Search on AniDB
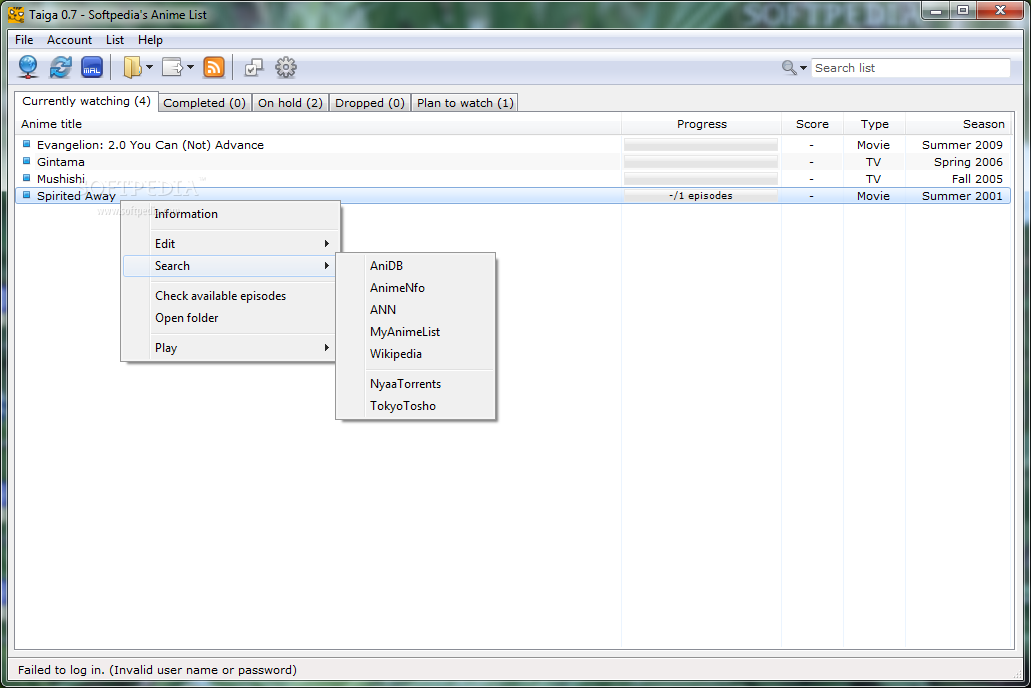 (x=416, y=266)
